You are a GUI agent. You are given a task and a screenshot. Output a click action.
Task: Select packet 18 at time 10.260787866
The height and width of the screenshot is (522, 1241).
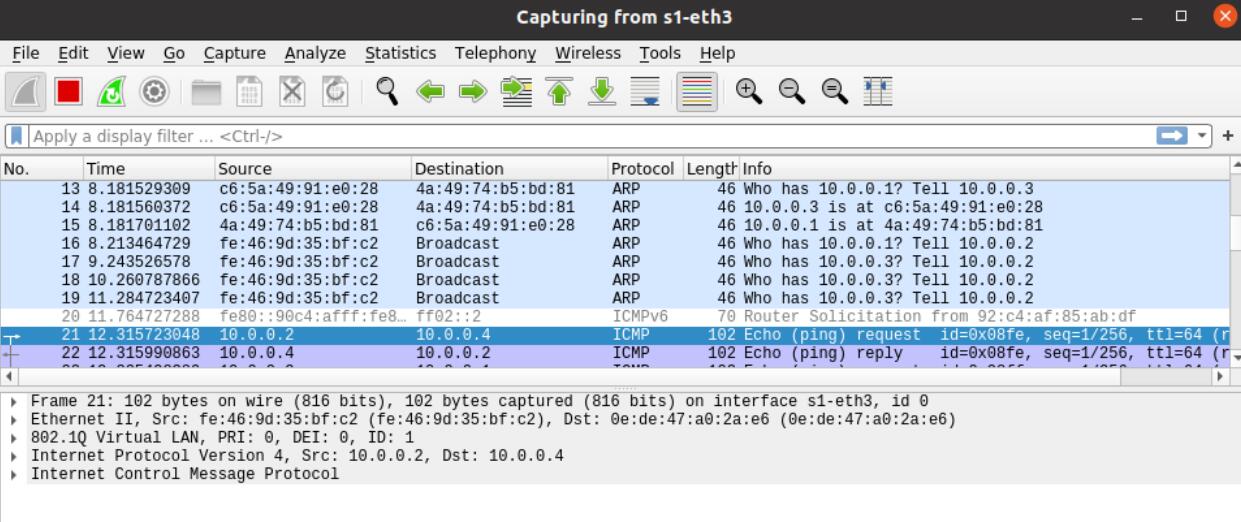pos(614,279)
